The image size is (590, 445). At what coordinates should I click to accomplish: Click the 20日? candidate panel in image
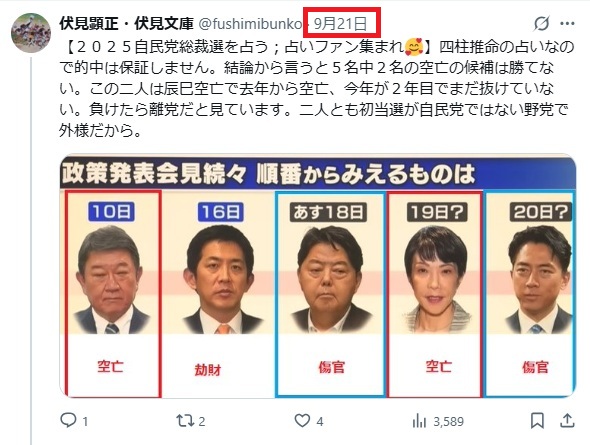point(530,293)
